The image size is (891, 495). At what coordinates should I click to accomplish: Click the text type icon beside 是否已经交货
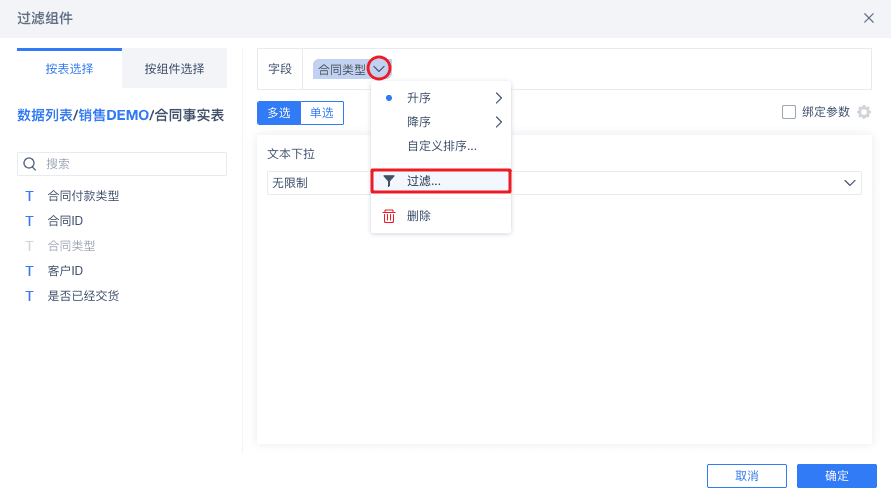[x=29, y=296]
